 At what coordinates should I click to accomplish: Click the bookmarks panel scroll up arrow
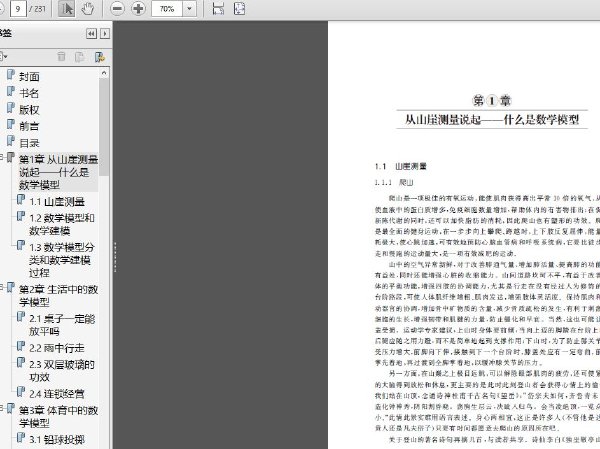104,73
